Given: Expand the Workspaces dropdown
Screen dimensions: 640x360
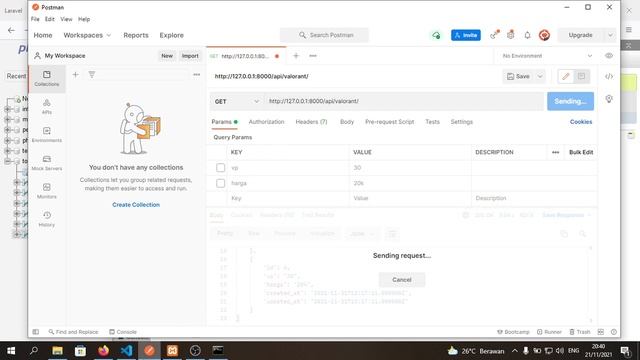Looking at the screenshot, I should pyautogui.click(x=87, y=36).
